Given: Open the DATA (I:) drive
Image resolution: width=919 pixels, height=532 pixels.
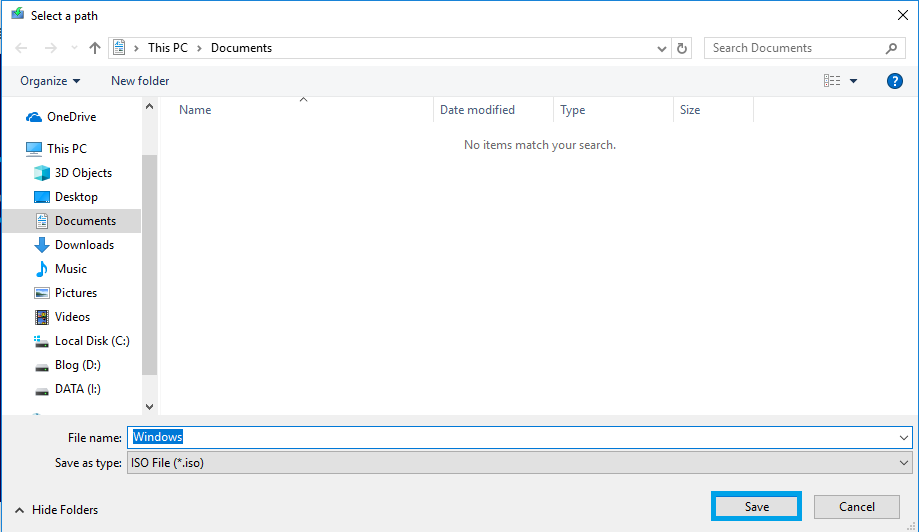Looking at the screenshot, I should pos(78,389).
